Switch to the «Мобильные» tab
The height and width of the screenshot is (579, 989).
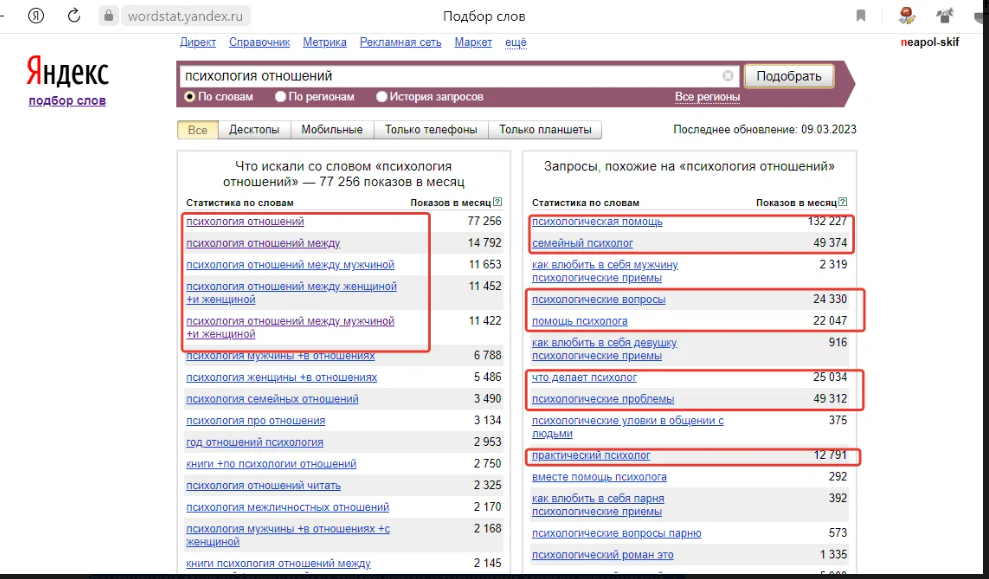(332, 130)
